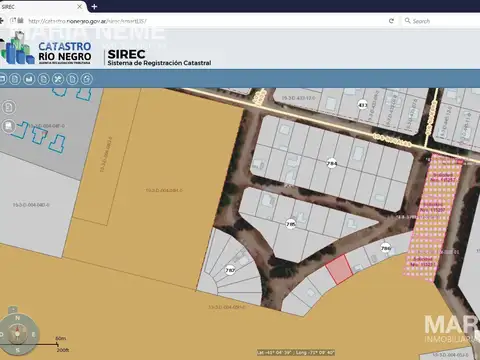Click parcel label 19-3-D-004-040-0

point(31,205)
